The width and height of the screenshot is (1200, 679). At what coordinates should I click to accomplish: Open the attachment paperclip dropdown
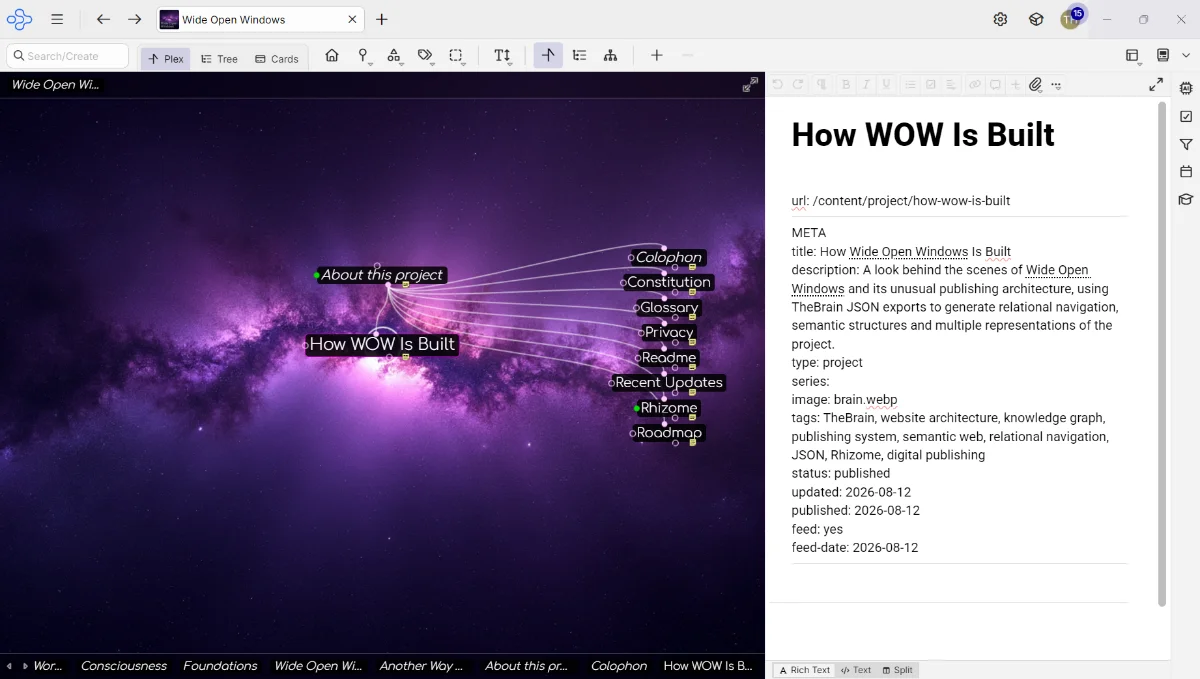click(1036, 85)
